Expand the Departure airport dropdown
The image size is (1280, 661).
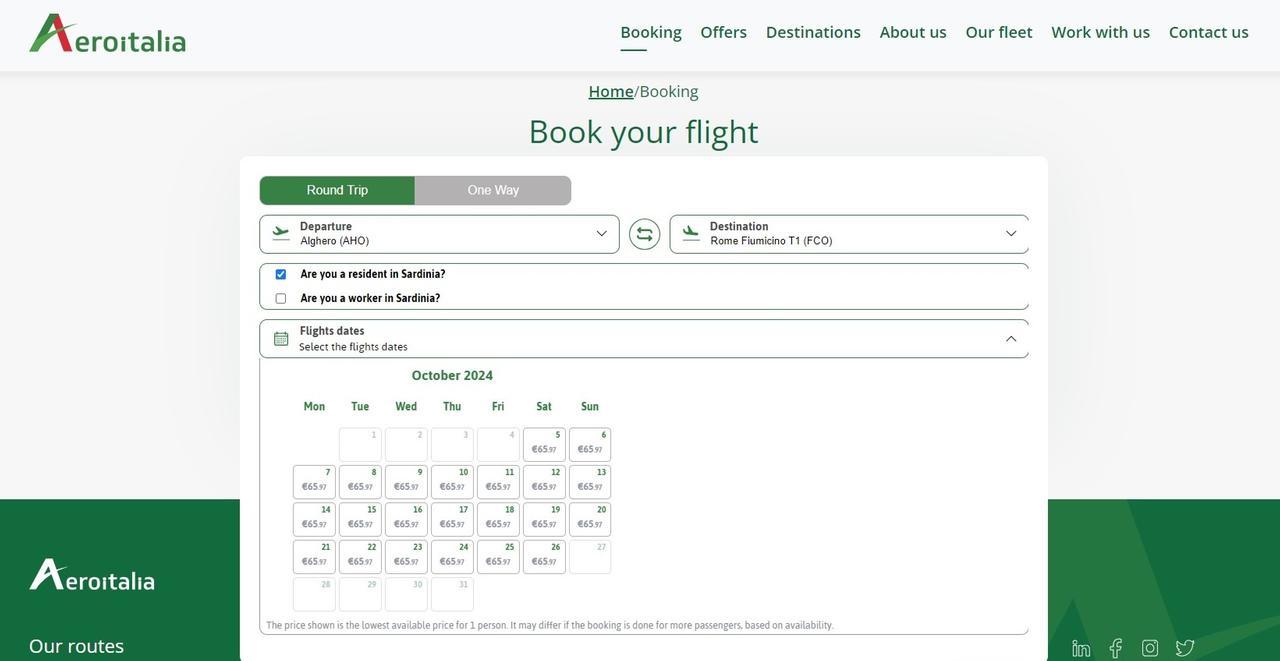pyautogui.click(x=601, y=234)
